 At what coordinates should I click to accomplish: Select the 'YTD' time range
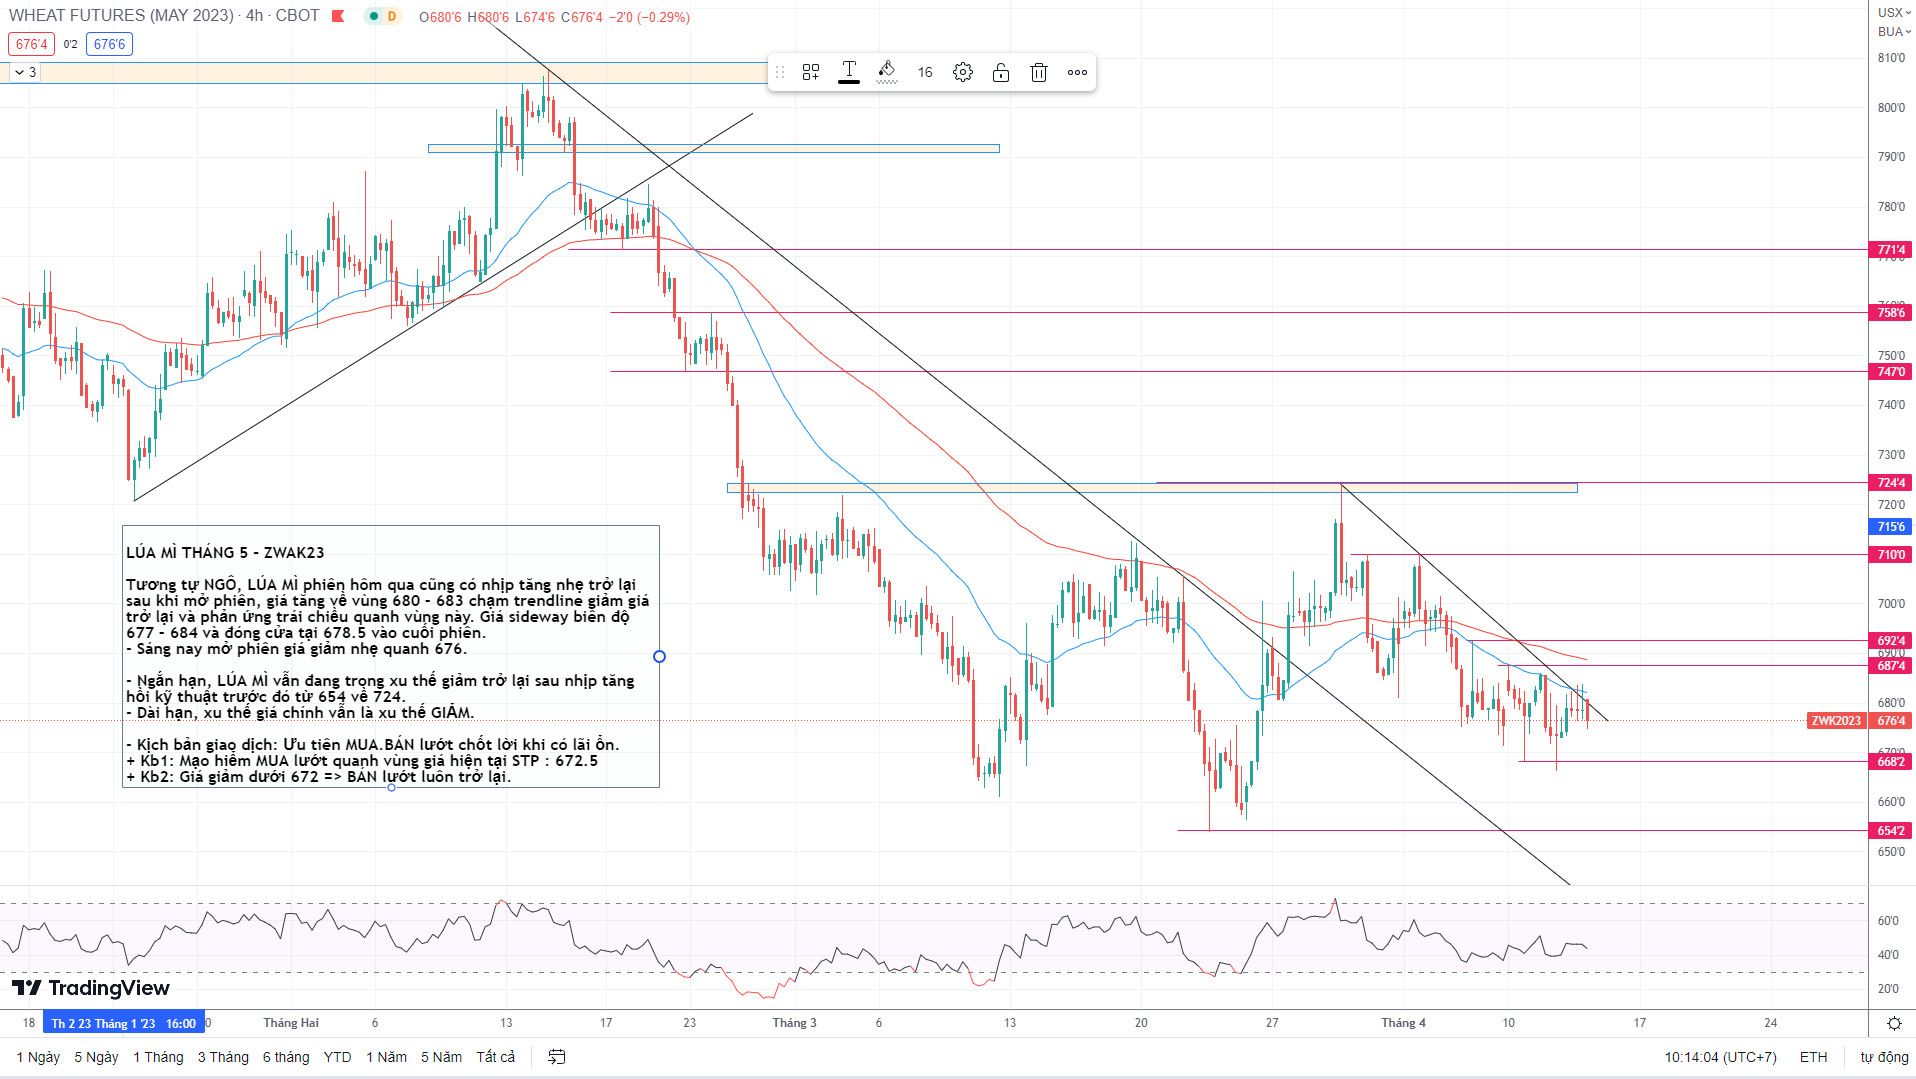click(x=337, y=1057)
